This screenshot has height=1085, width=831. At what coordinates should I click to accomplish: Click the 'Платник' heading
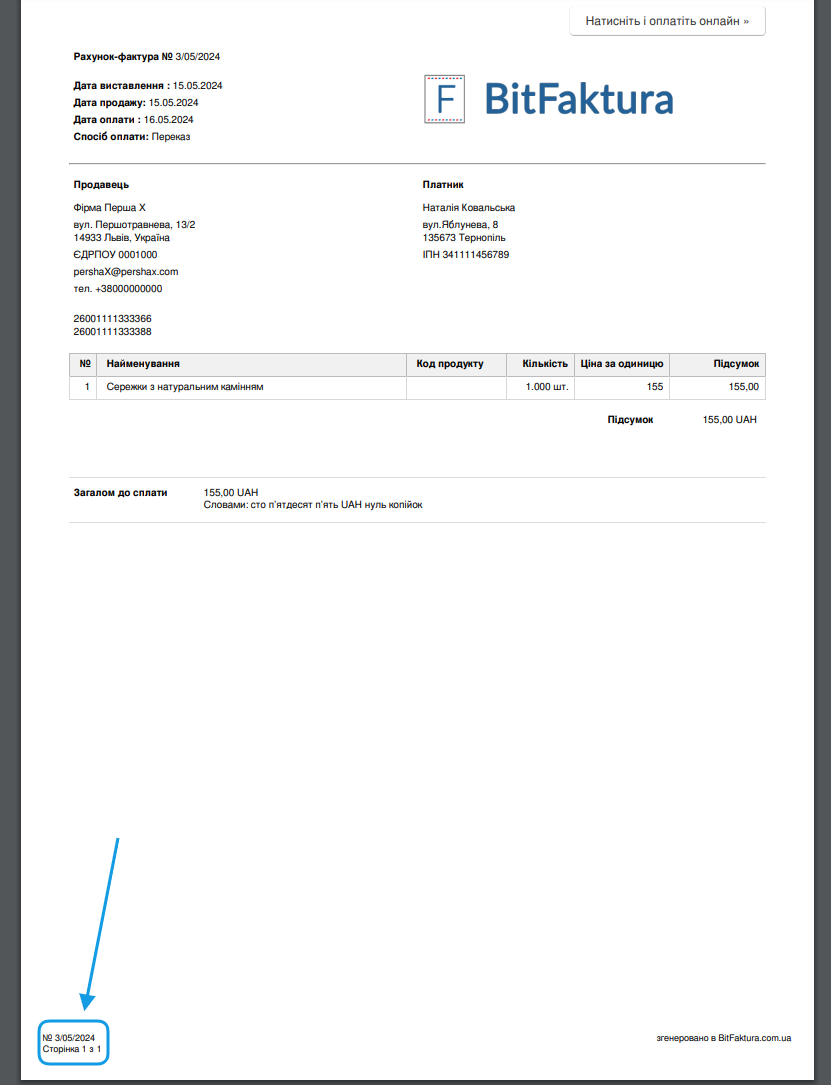[443, 185]
